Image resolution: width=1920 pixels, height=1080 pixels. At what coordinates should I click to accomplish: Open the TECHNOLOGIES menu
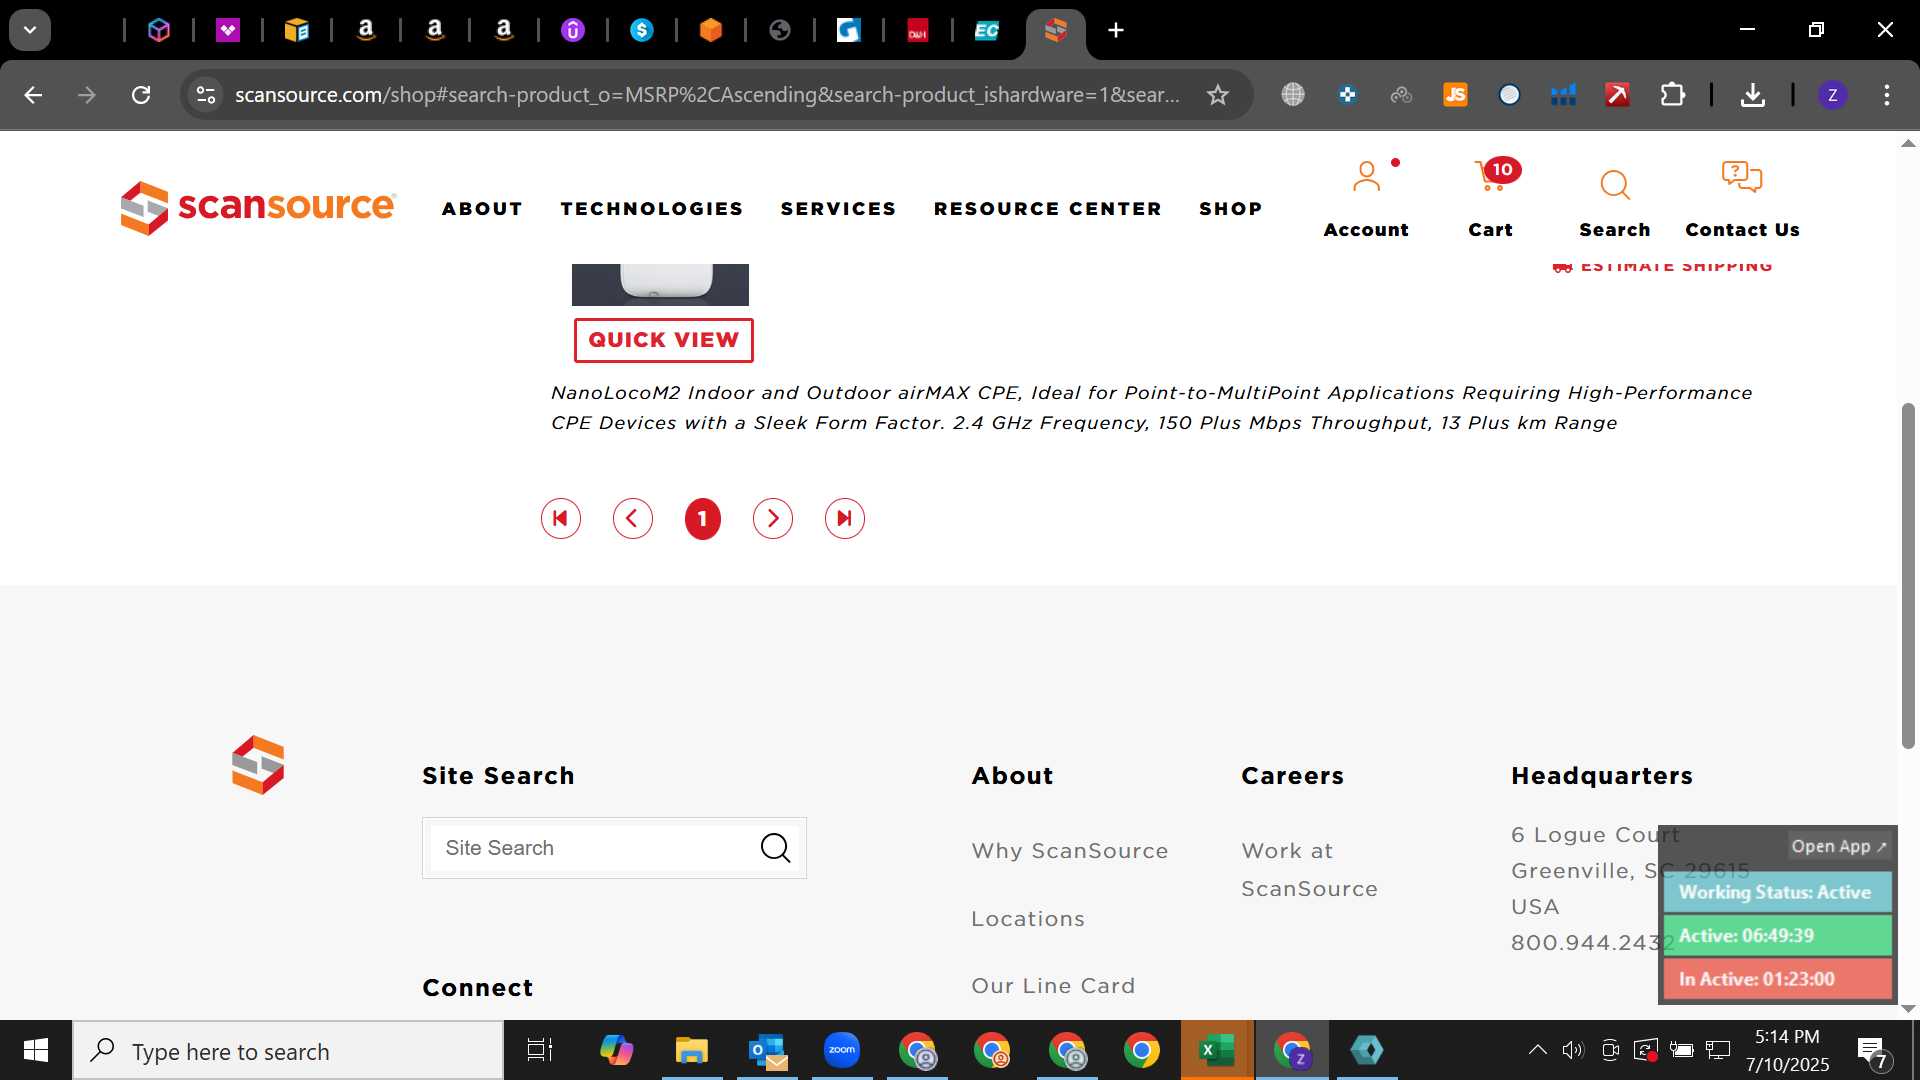[651, 208]
